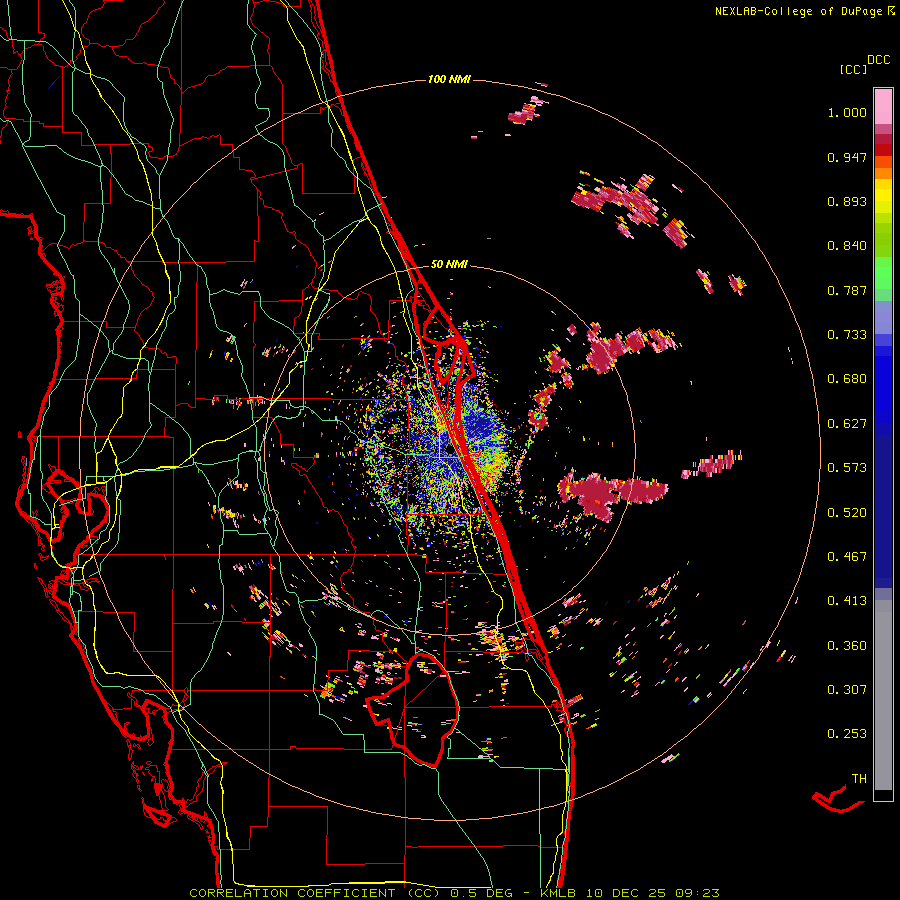The image size is (900, 900).
Task: Click the DCC label above the color scale
Action: point(879,60)
